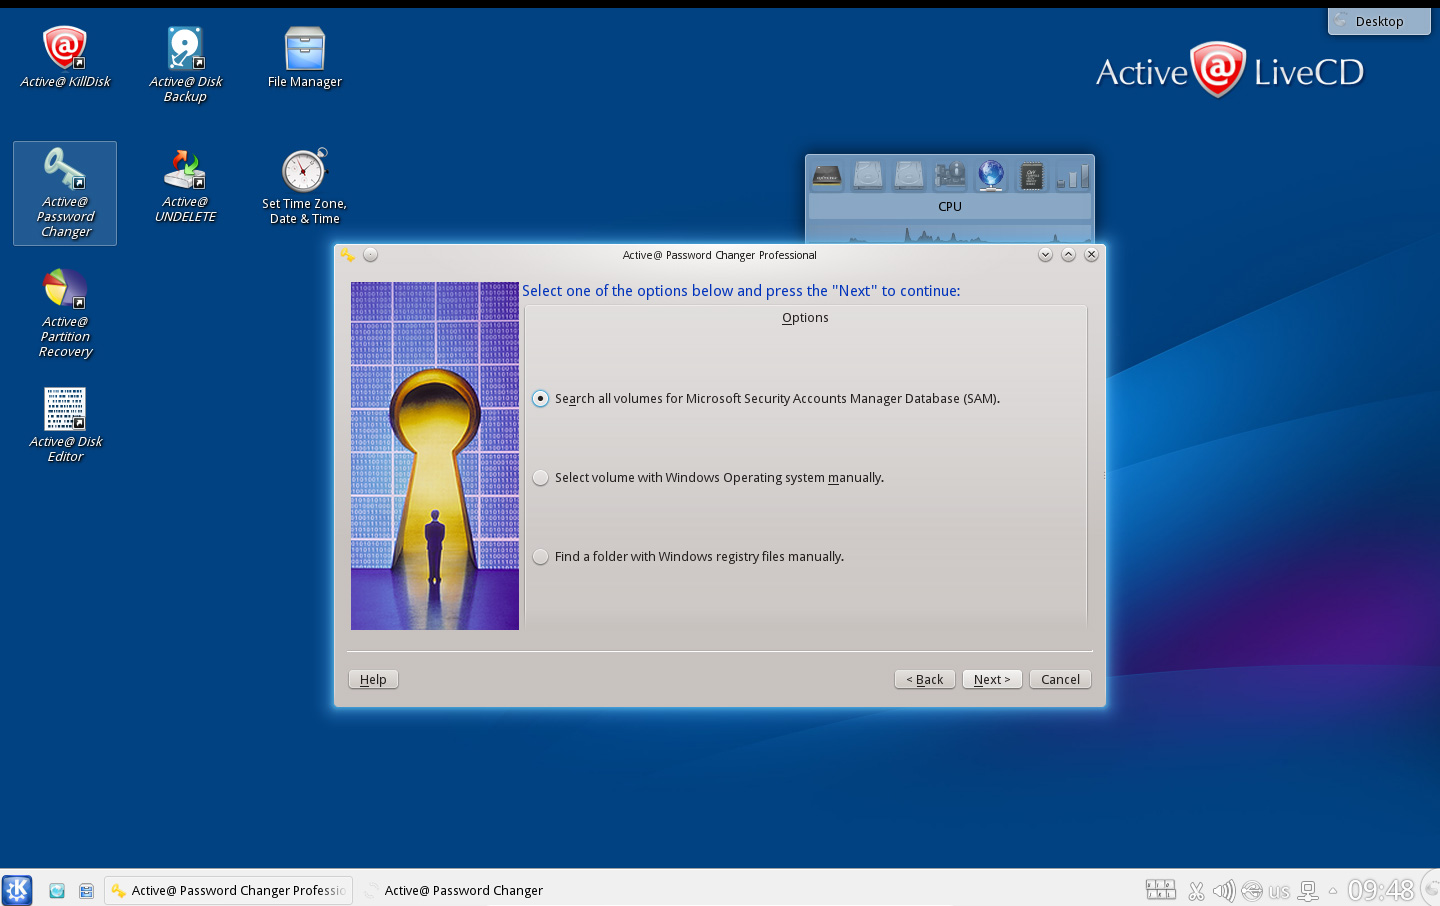Open the KDE application launcher menu
Image resolution: width=1440 pixels, height=906 pixels.
(17, 890)
